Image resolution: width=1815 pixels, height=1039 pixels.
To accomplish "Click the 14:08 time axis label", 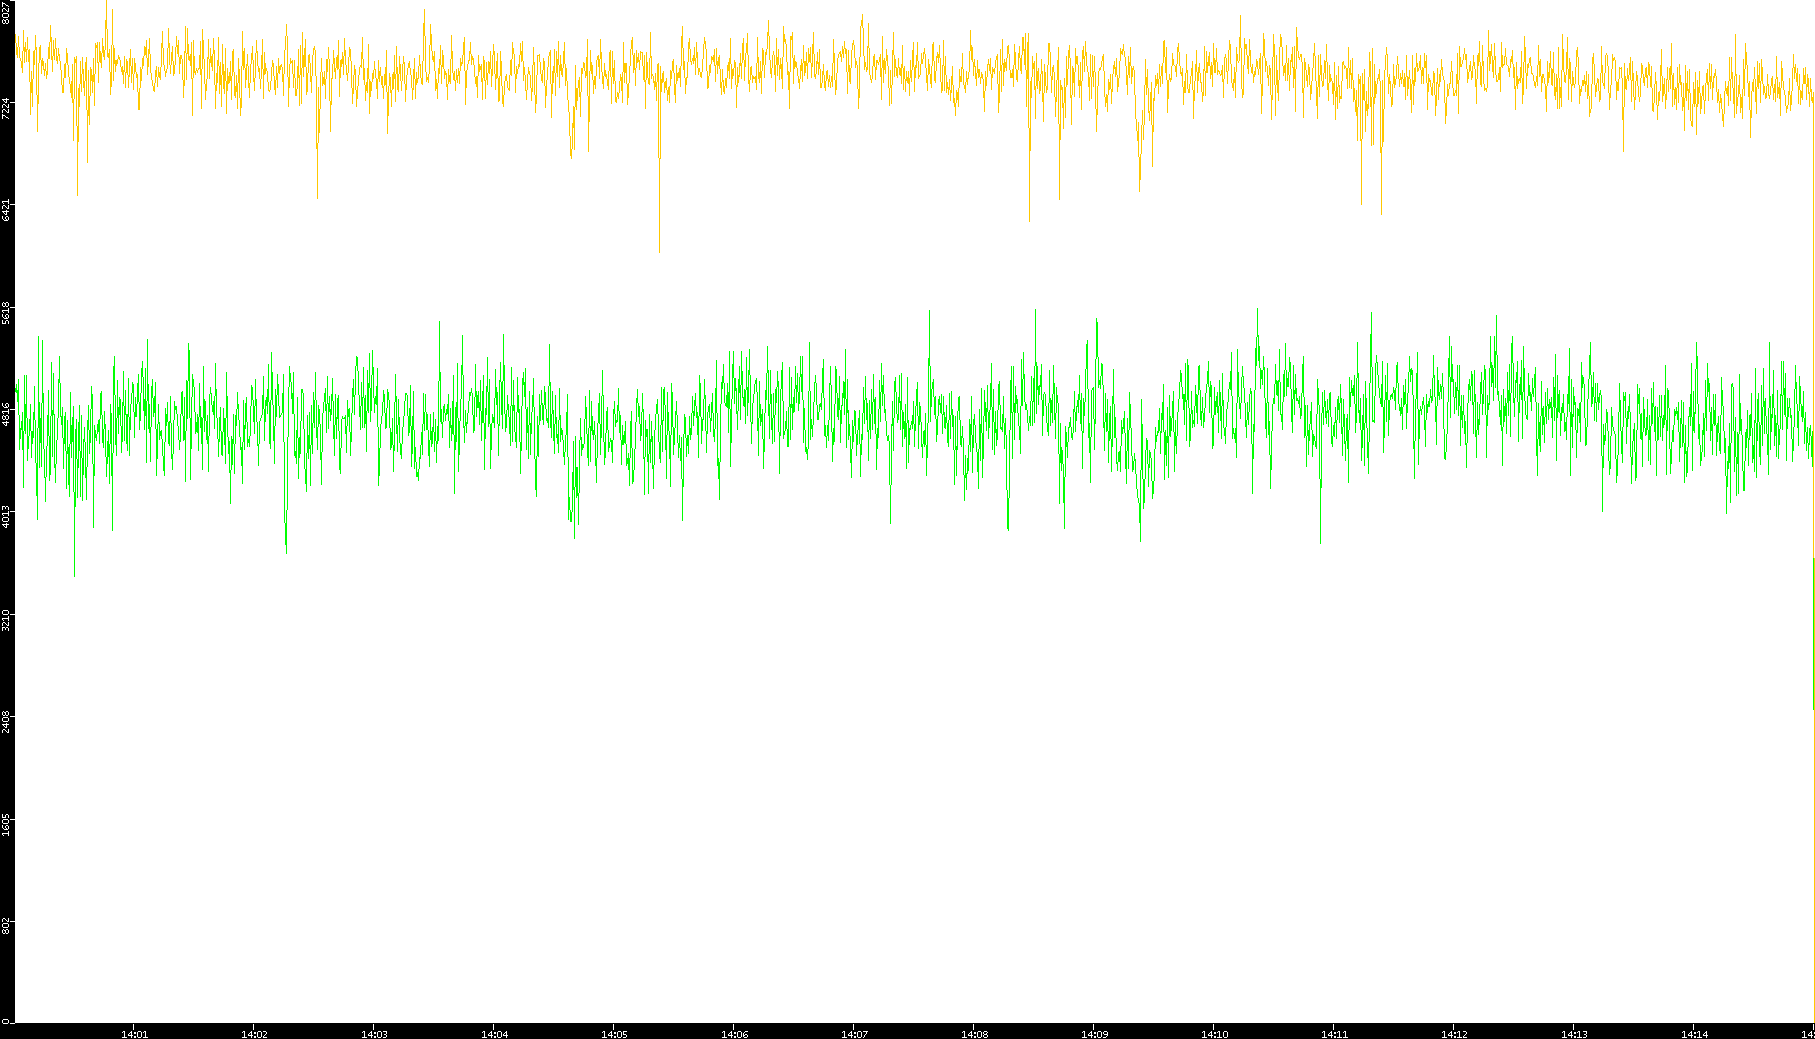I will click(x=974, y=1034).
